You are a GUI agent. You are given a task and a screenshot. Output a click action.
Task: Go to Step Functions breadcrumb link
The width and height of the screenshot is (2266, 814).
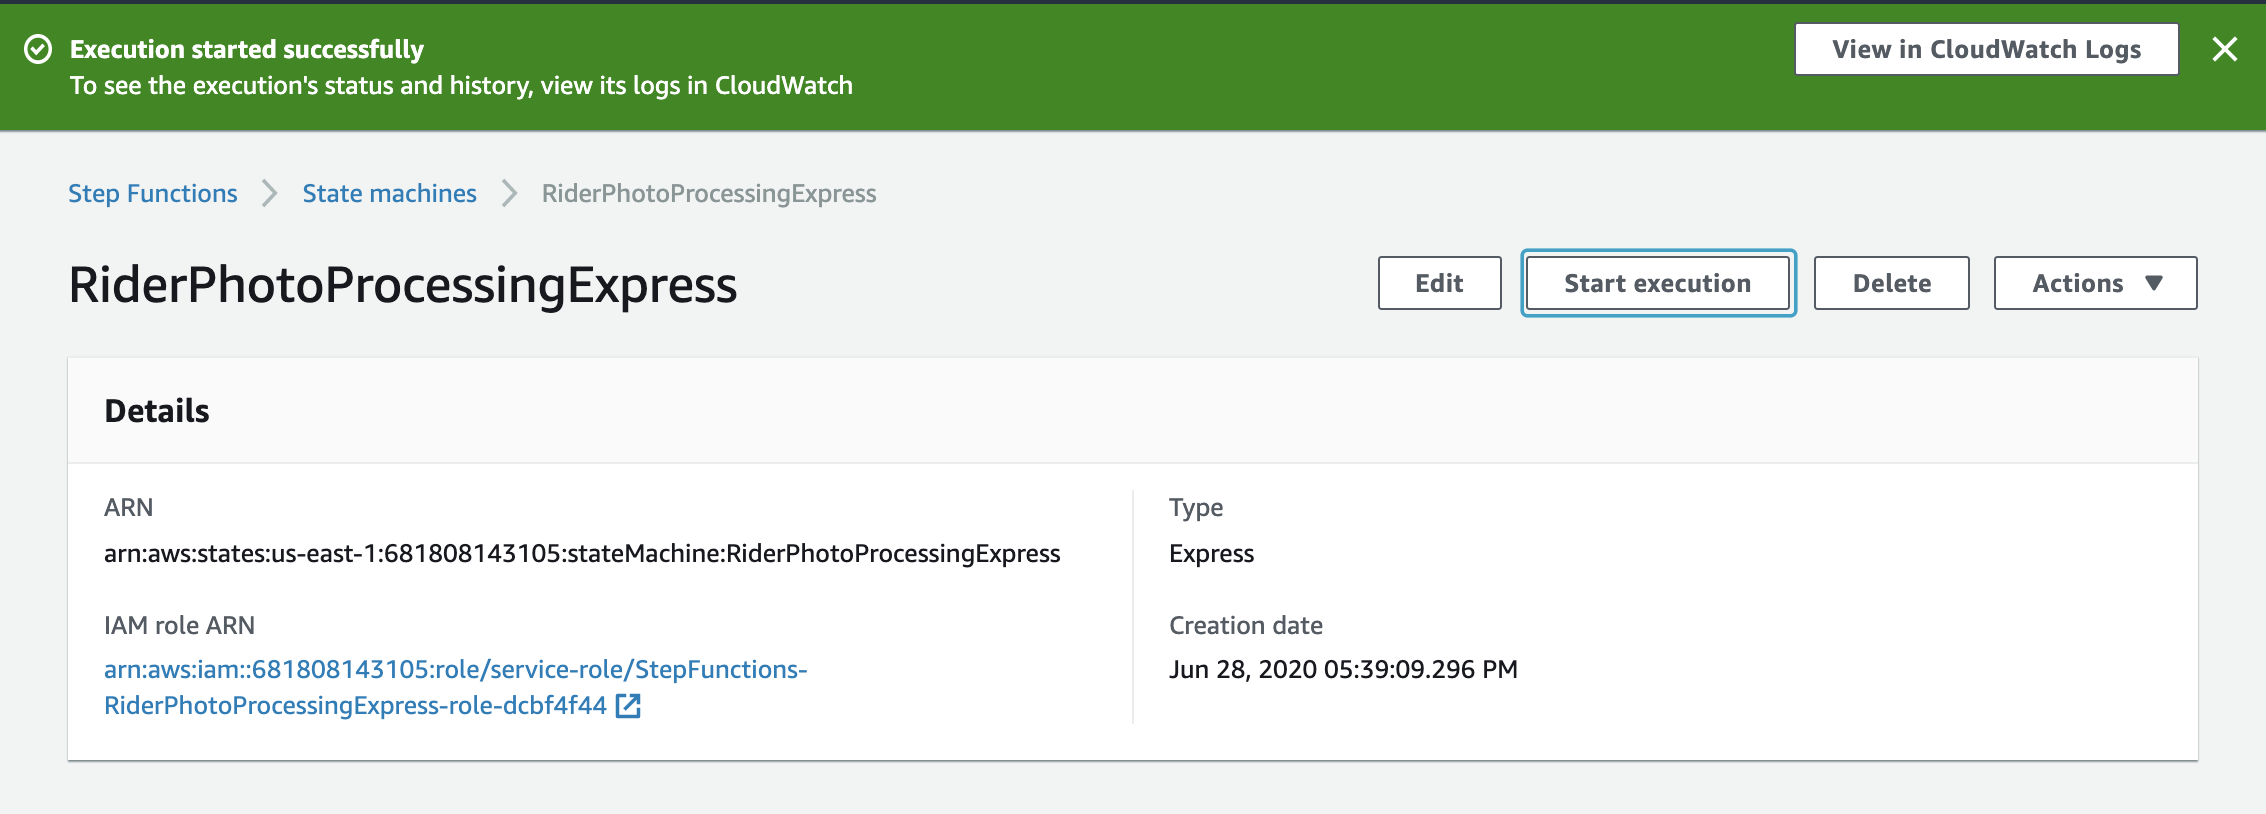(x=153, y=193)
